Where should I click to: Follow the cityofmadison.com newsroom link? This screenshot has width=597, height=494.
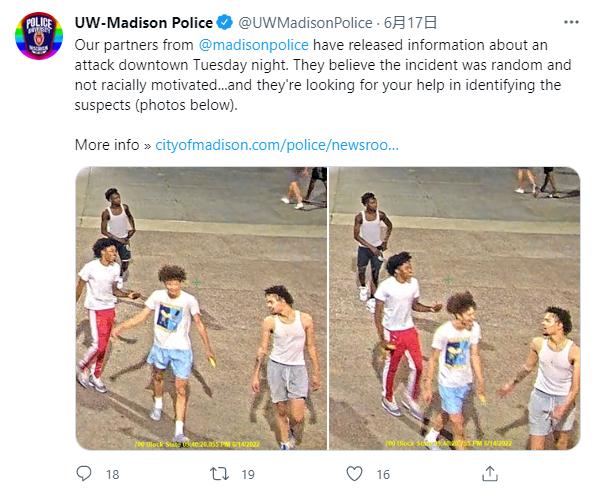[x=277, y=145]
